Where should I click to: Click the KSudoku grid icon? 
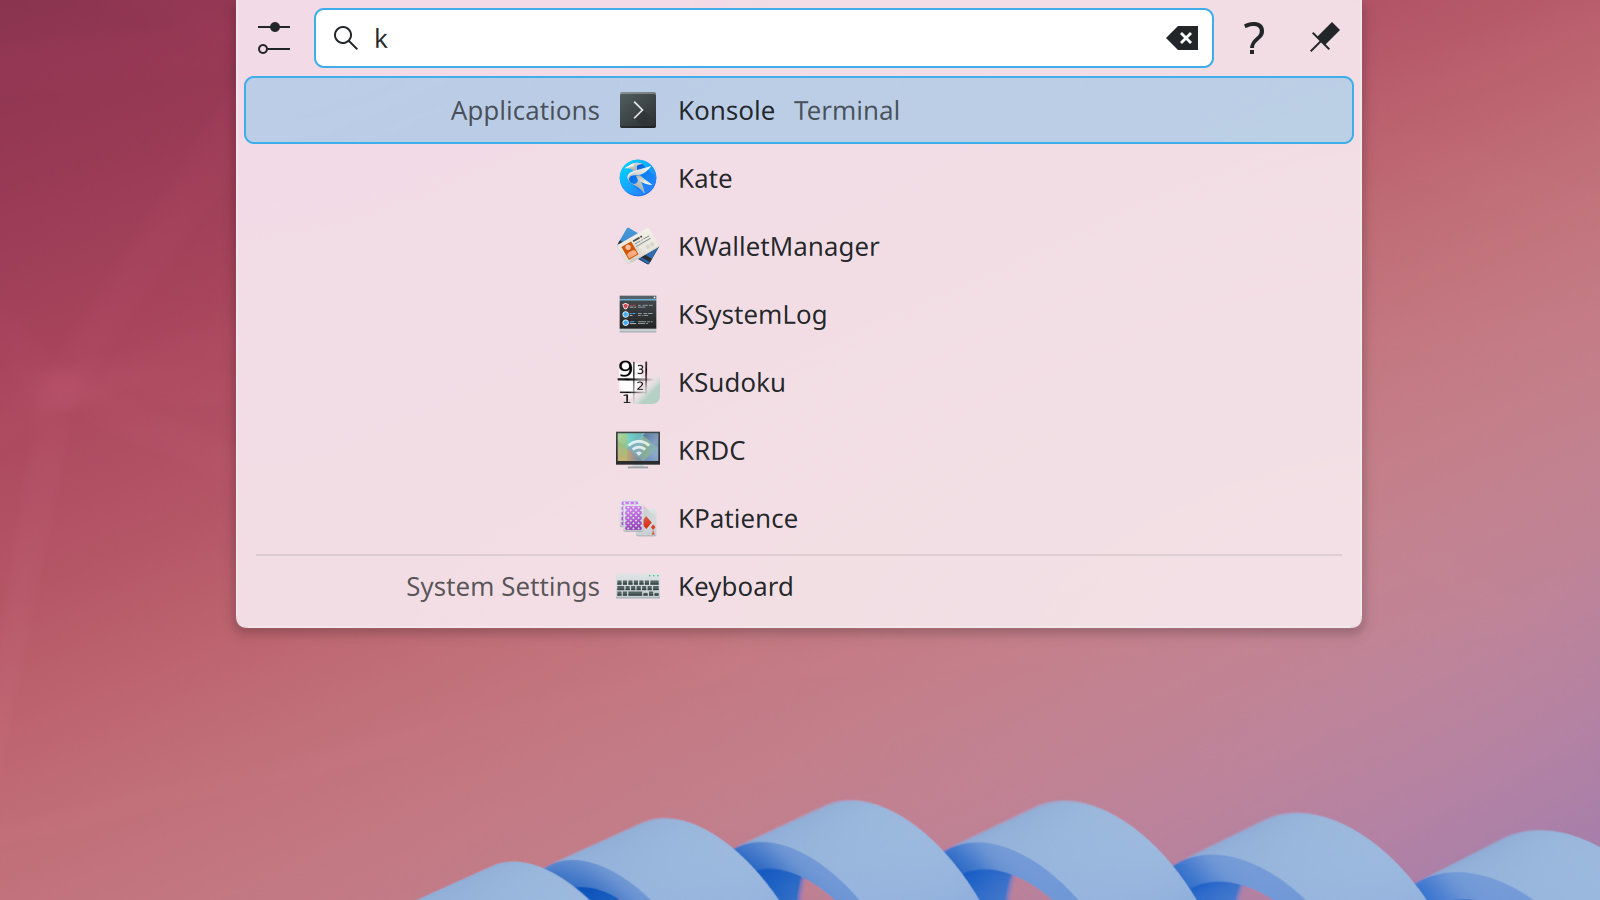(638, 382)
